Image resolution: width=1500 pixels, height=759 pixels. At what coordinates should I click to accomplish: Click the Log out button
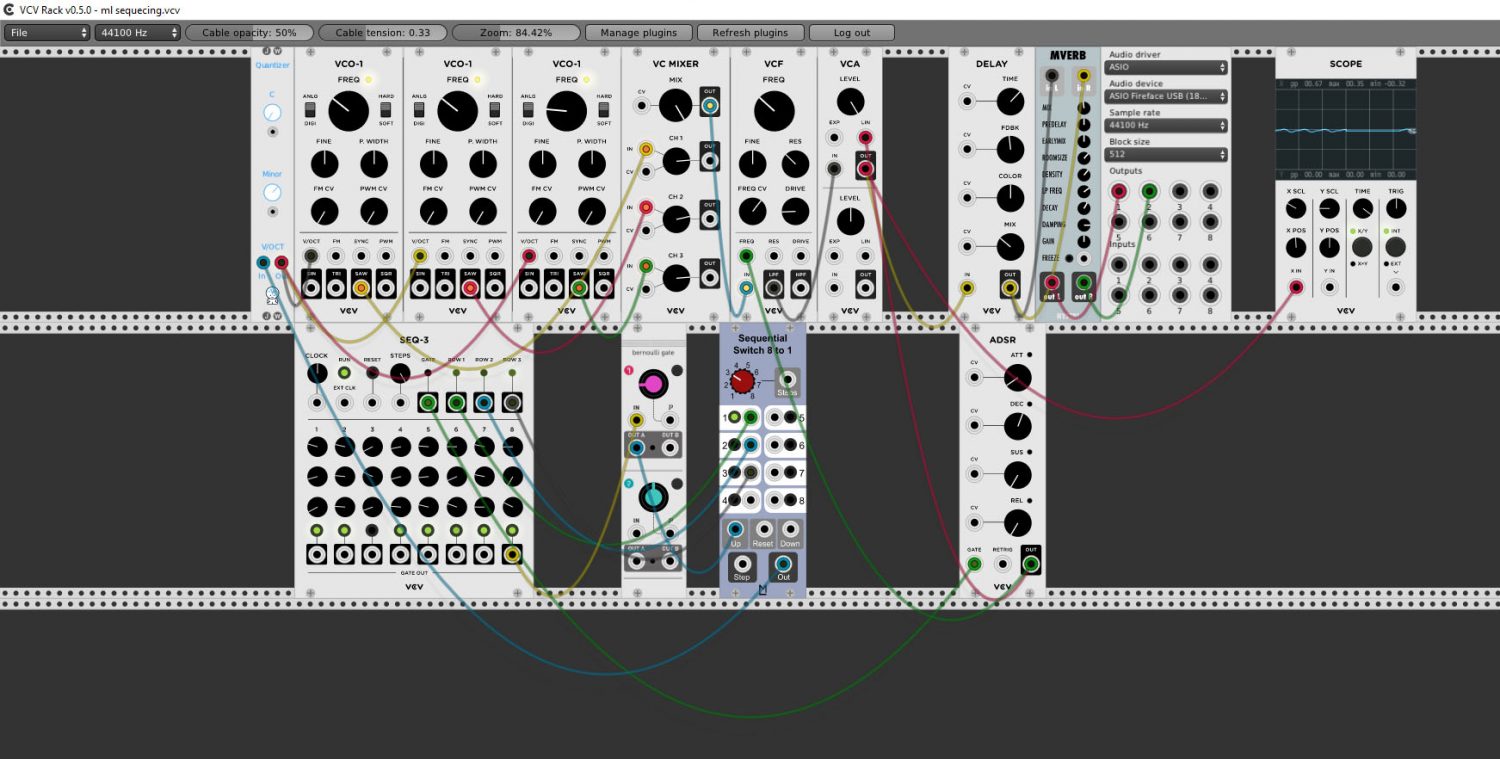pyautogui.click(x=852, y=32)
